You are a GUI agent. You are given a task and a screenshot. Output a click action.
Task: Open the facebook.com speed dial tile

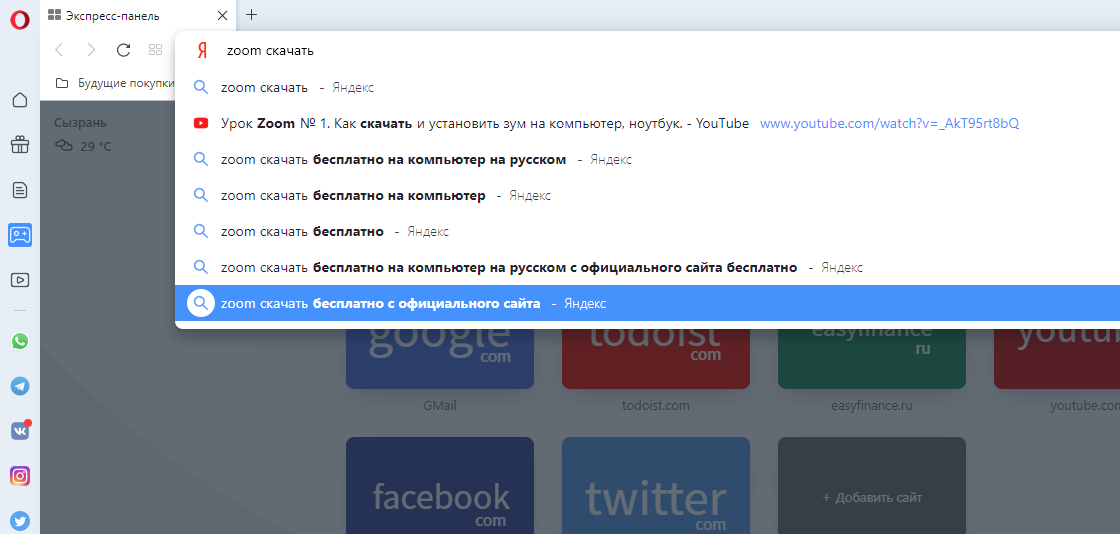440,485
